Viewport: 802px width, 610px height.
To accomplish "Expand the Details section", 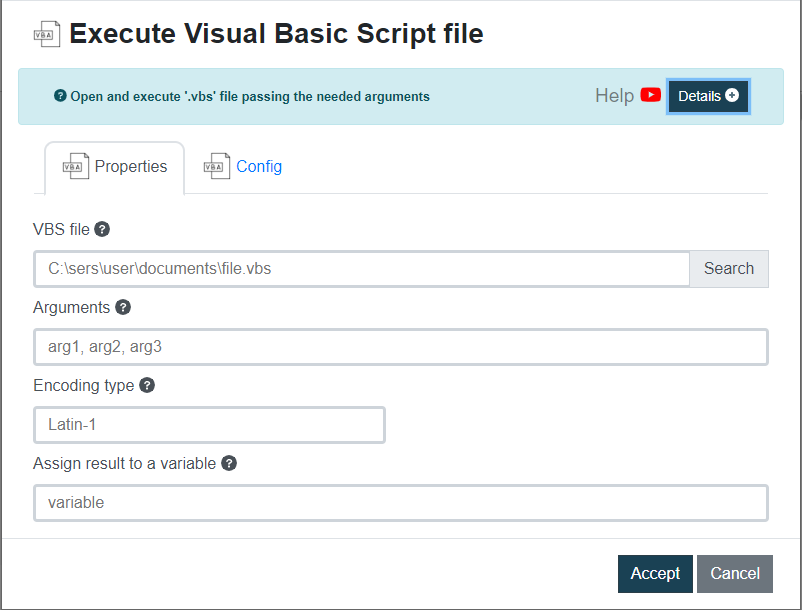I will pyautogui.click(x=707, y=95).
